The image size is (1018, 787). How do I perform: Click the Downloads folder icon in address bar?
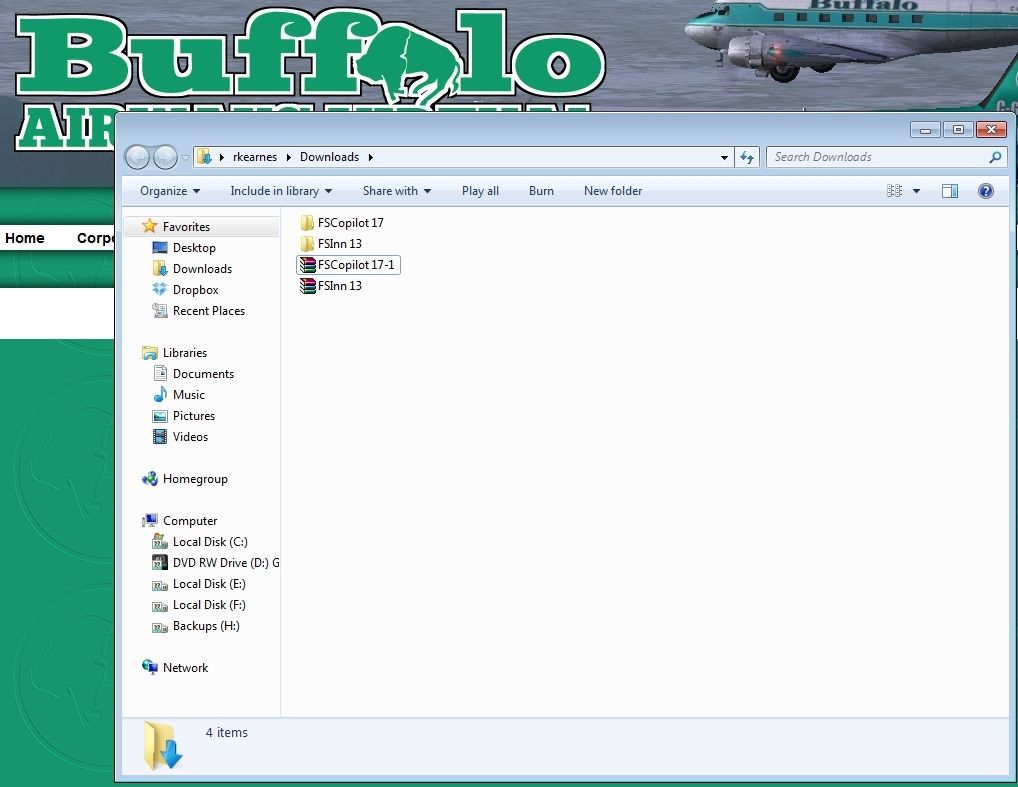[204, 156]
